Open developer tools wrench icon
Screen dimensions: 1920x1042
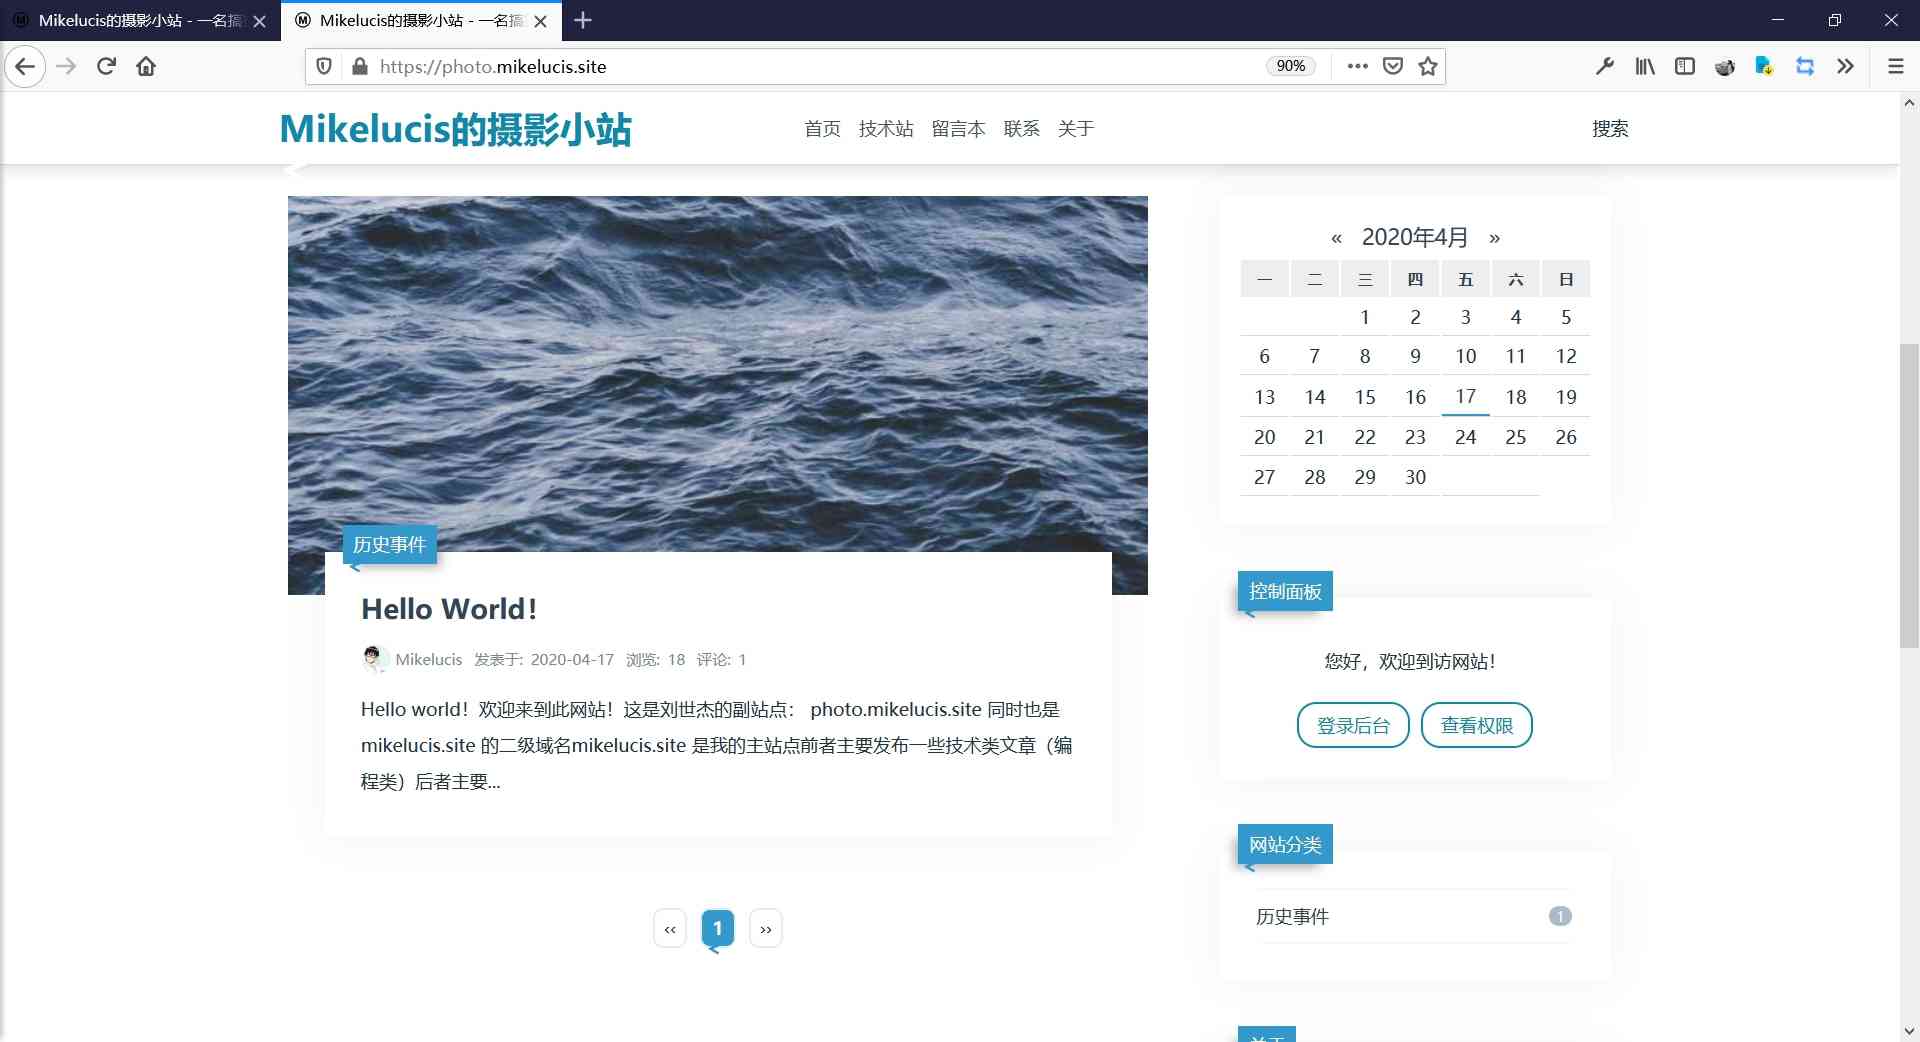click(1604, 67)
